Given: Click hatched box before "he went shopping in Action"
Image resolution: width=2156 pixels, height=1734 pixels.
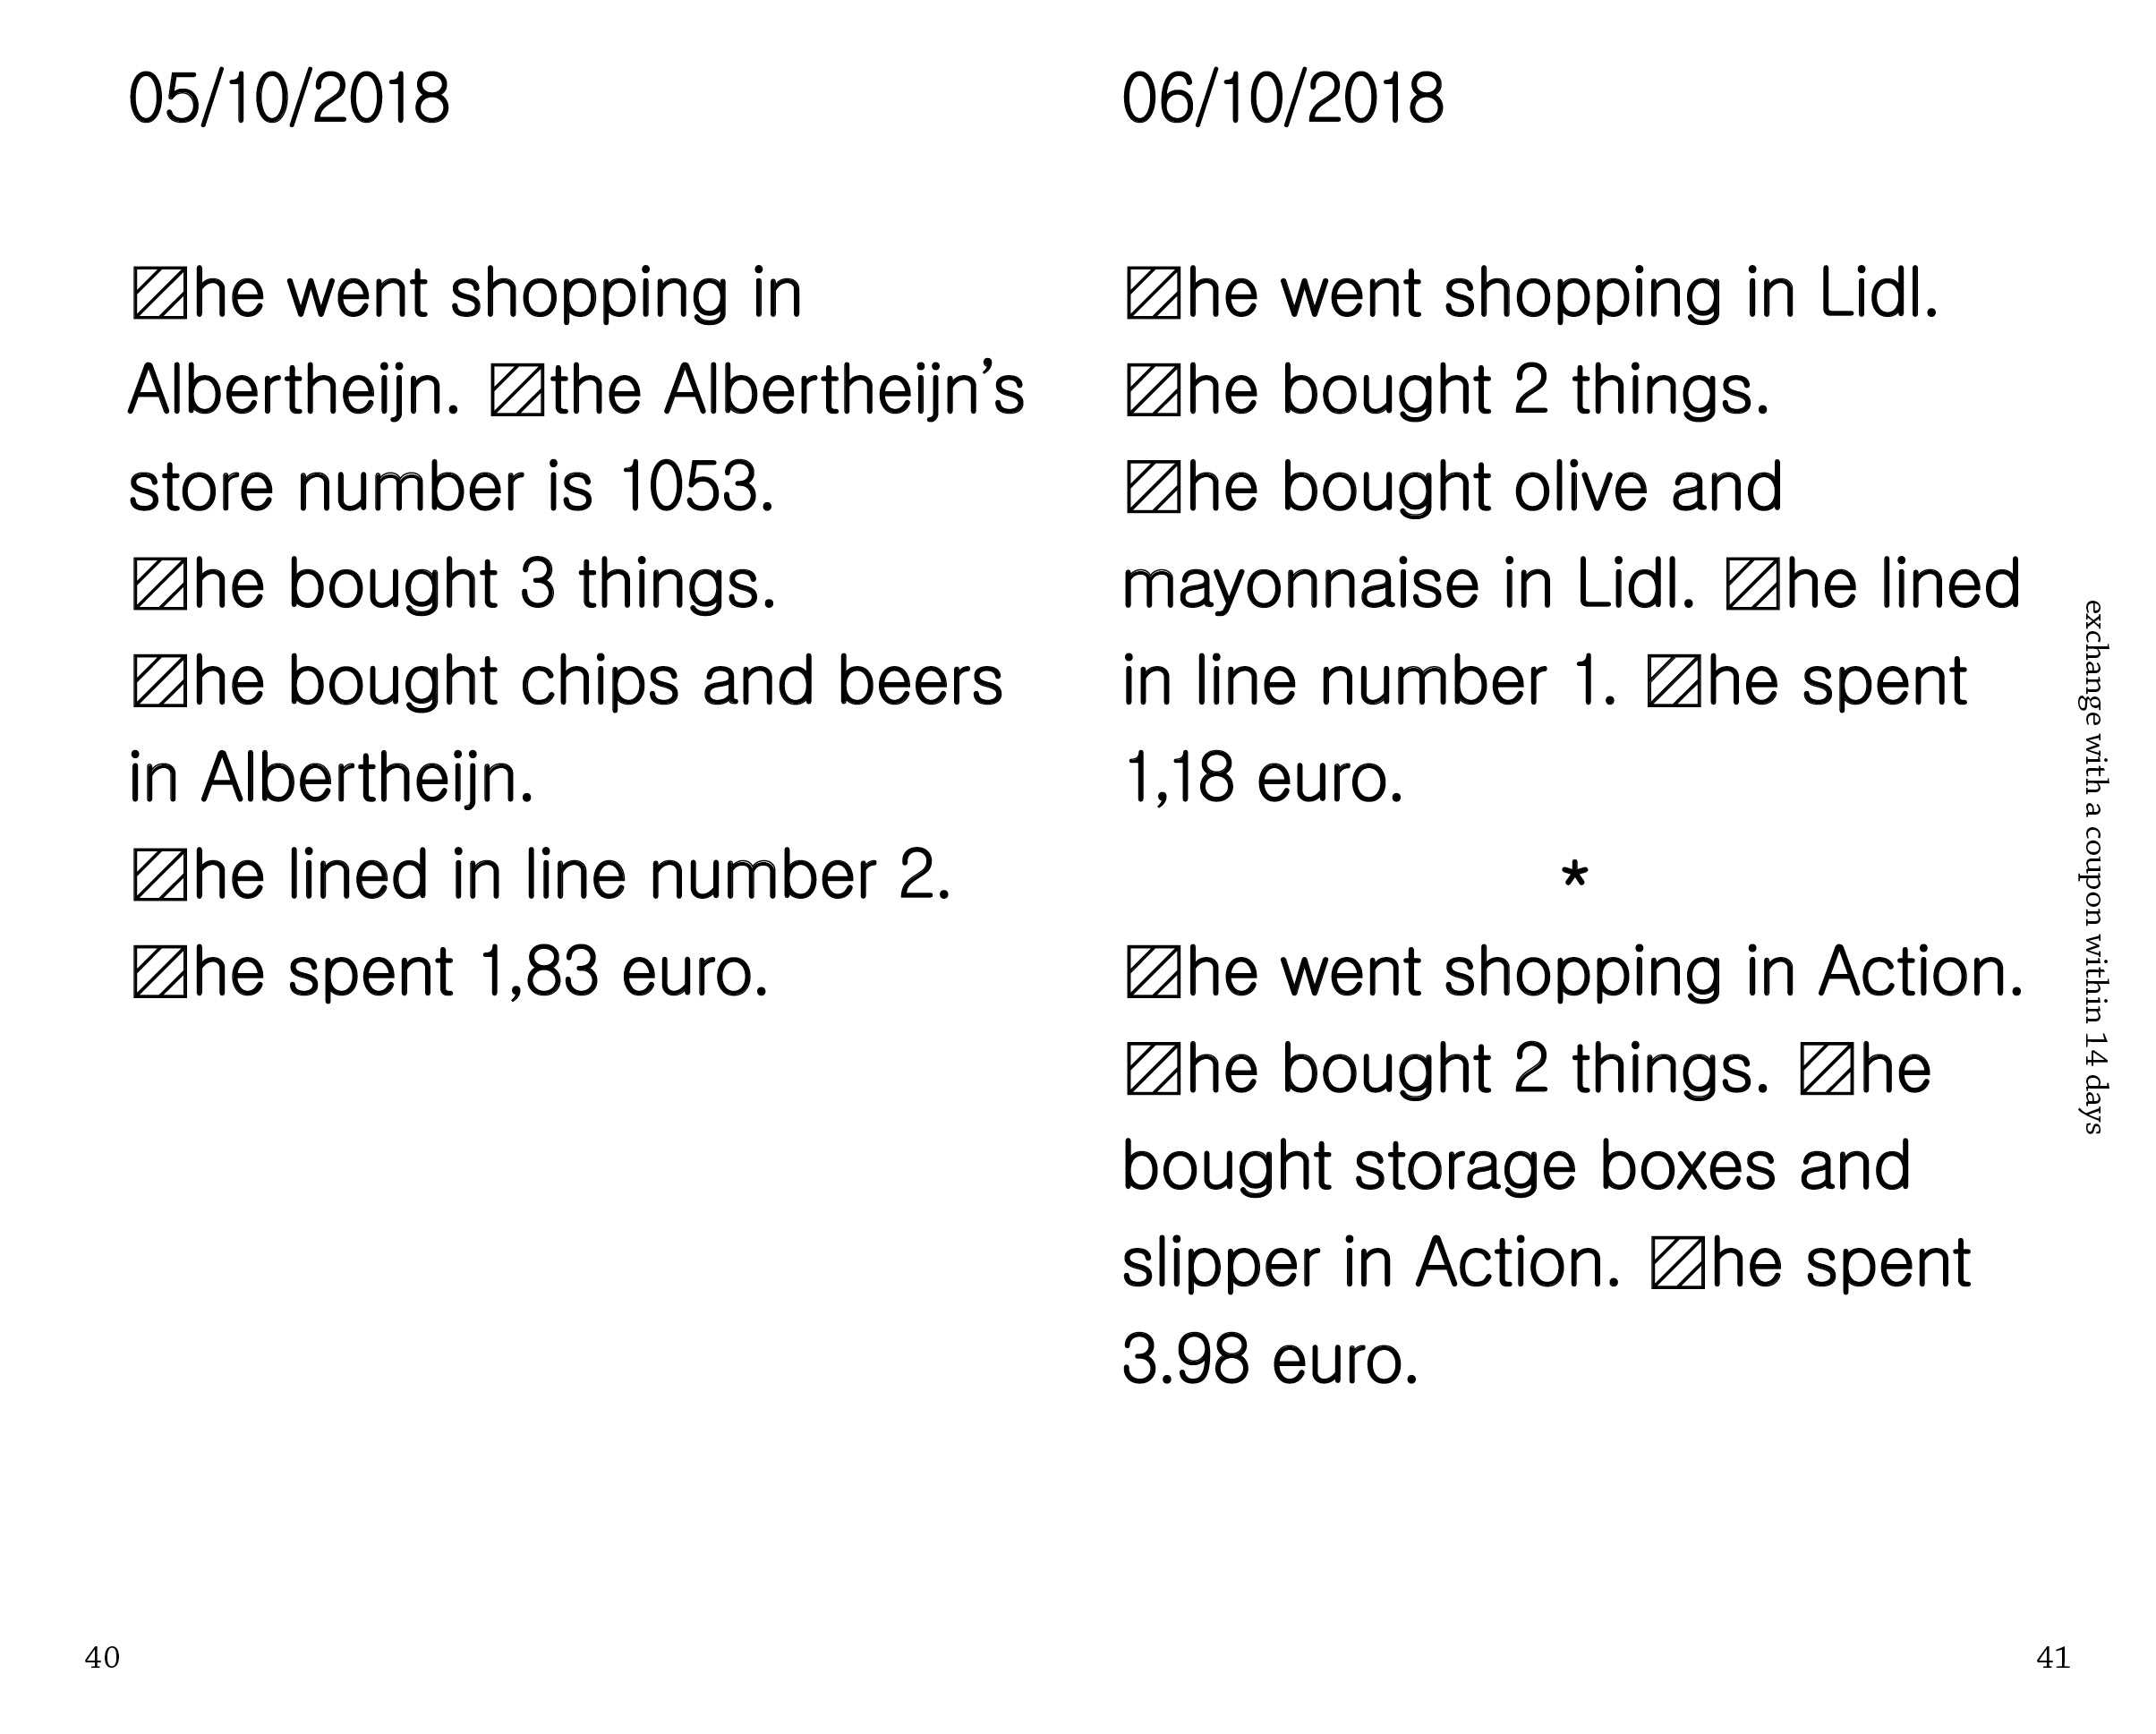Looking at the screenshot, I should click(1153, 973).
